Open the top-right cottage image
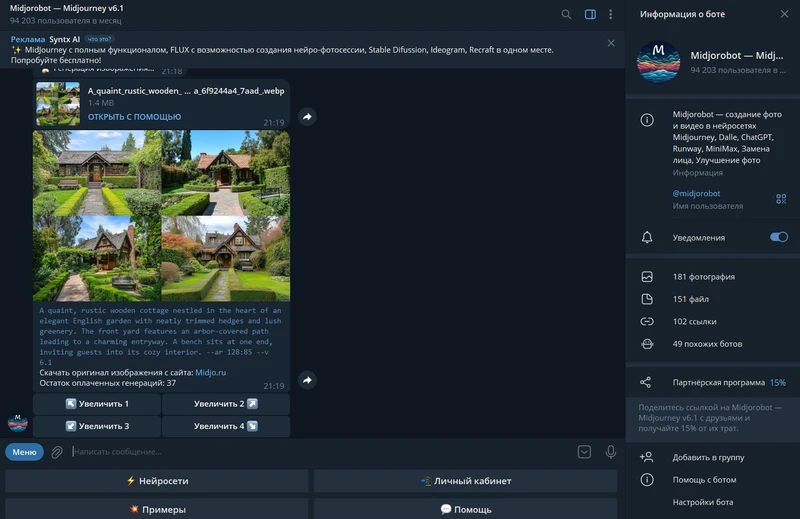The height and width of the screenshot is (519, 800). point(226,172)
